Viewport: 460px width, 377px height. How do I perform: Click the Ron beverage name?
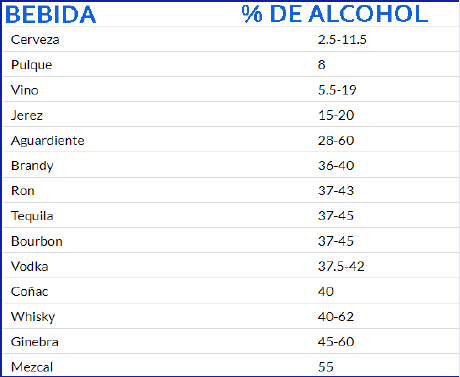[x=23, y=191]
